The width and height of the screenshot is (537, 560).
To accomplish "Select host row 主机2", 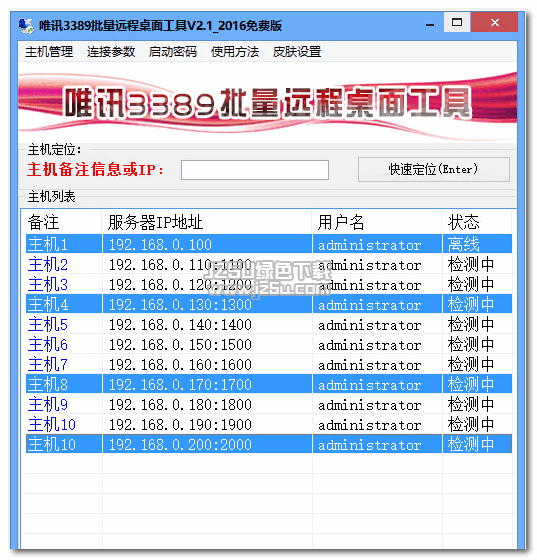I will [x=269, y=265].
